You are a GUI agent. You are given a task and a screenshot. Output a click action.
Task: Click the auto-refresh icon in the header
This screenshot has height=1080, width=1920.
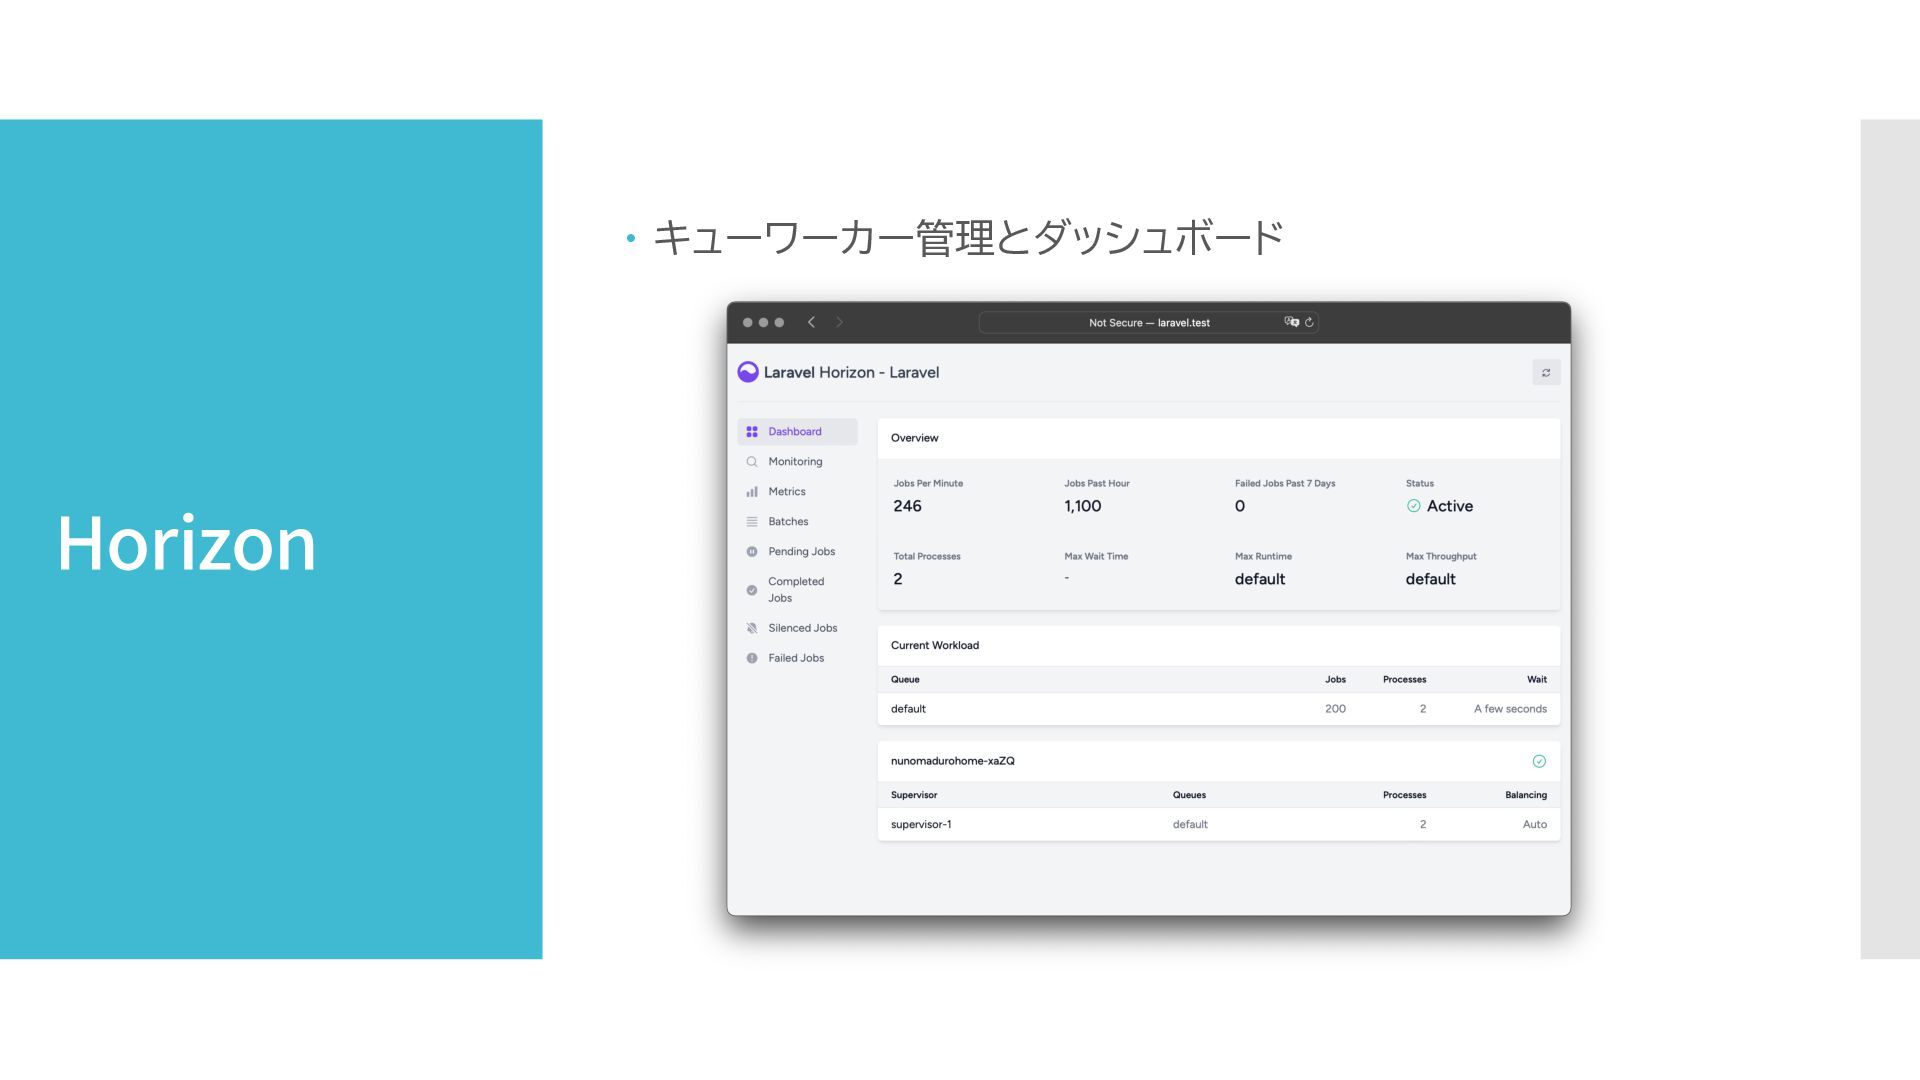1546,373
